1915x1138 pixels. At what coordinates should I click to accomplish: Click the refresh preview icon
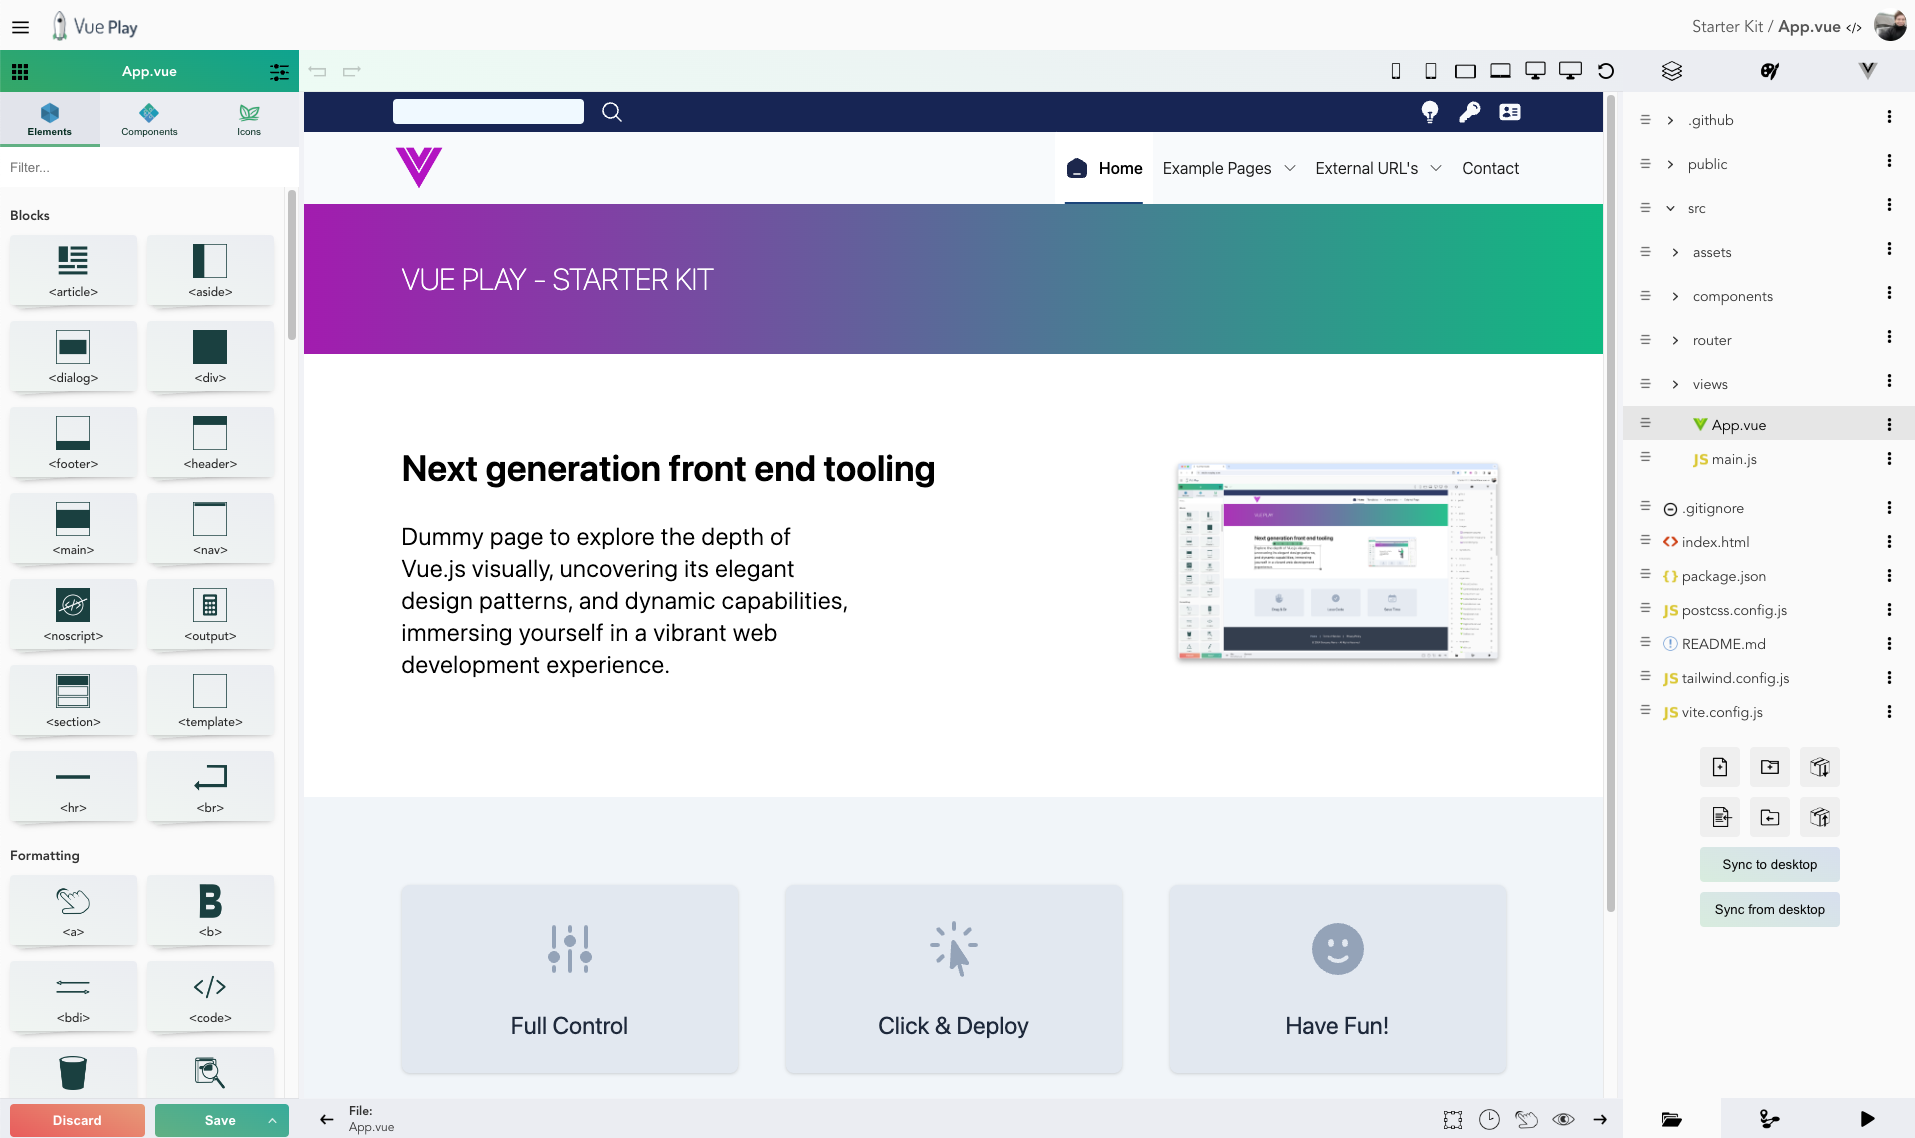pos(1606,71)
